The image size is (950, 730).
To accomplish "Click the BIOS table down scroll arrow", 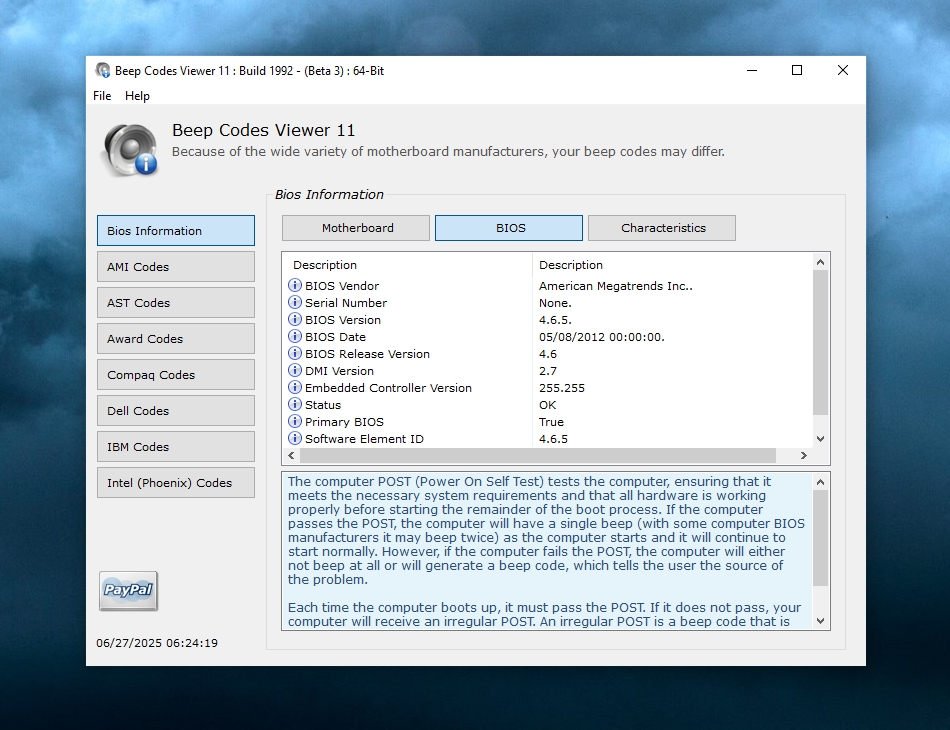I will (x=820, y=439).
